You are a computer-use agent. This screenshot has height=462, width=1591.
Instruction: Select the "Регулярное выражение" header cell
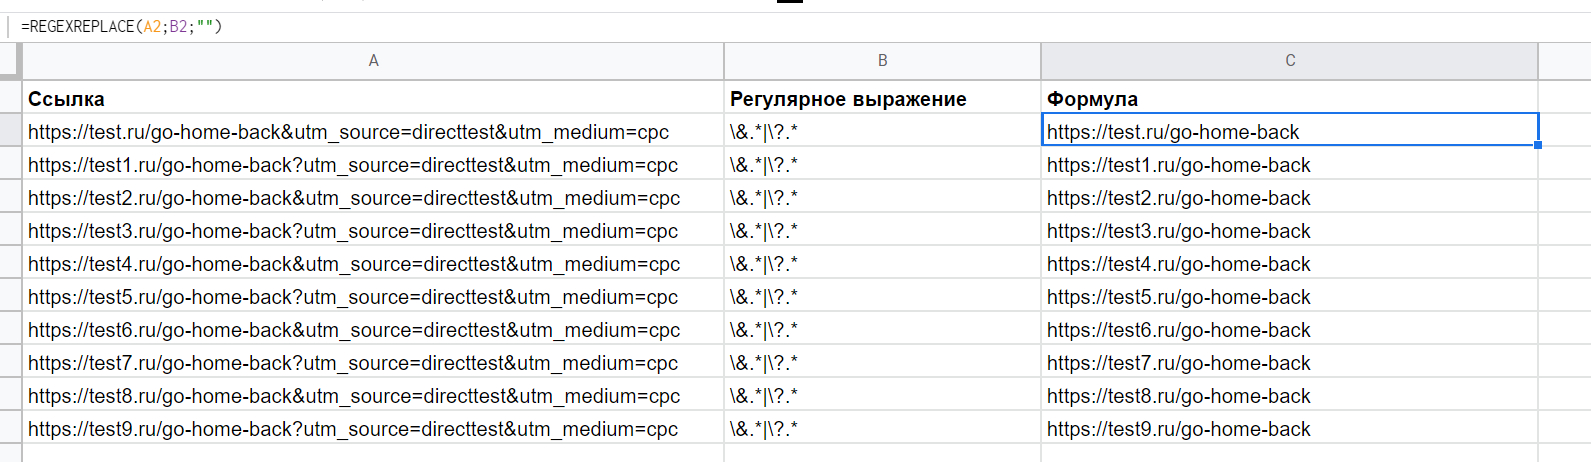[x=882, y=99]
